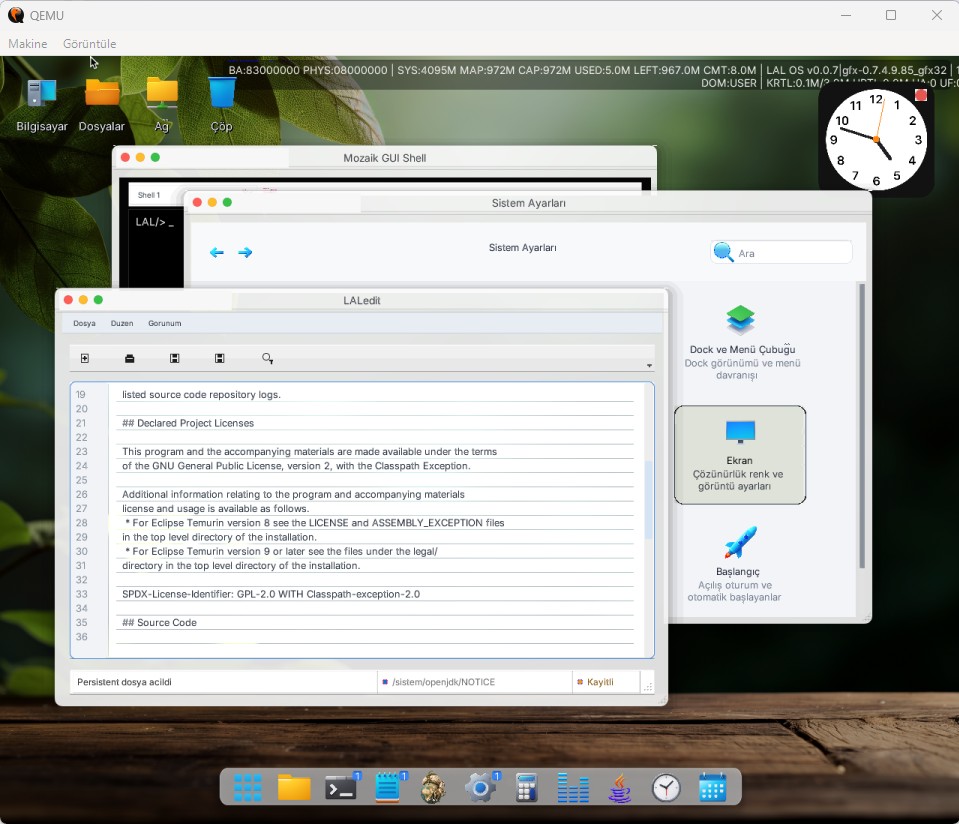This screenshot has width=959, height=824.
Task: Open the clock icon in the dock
Action: point(666,787)
